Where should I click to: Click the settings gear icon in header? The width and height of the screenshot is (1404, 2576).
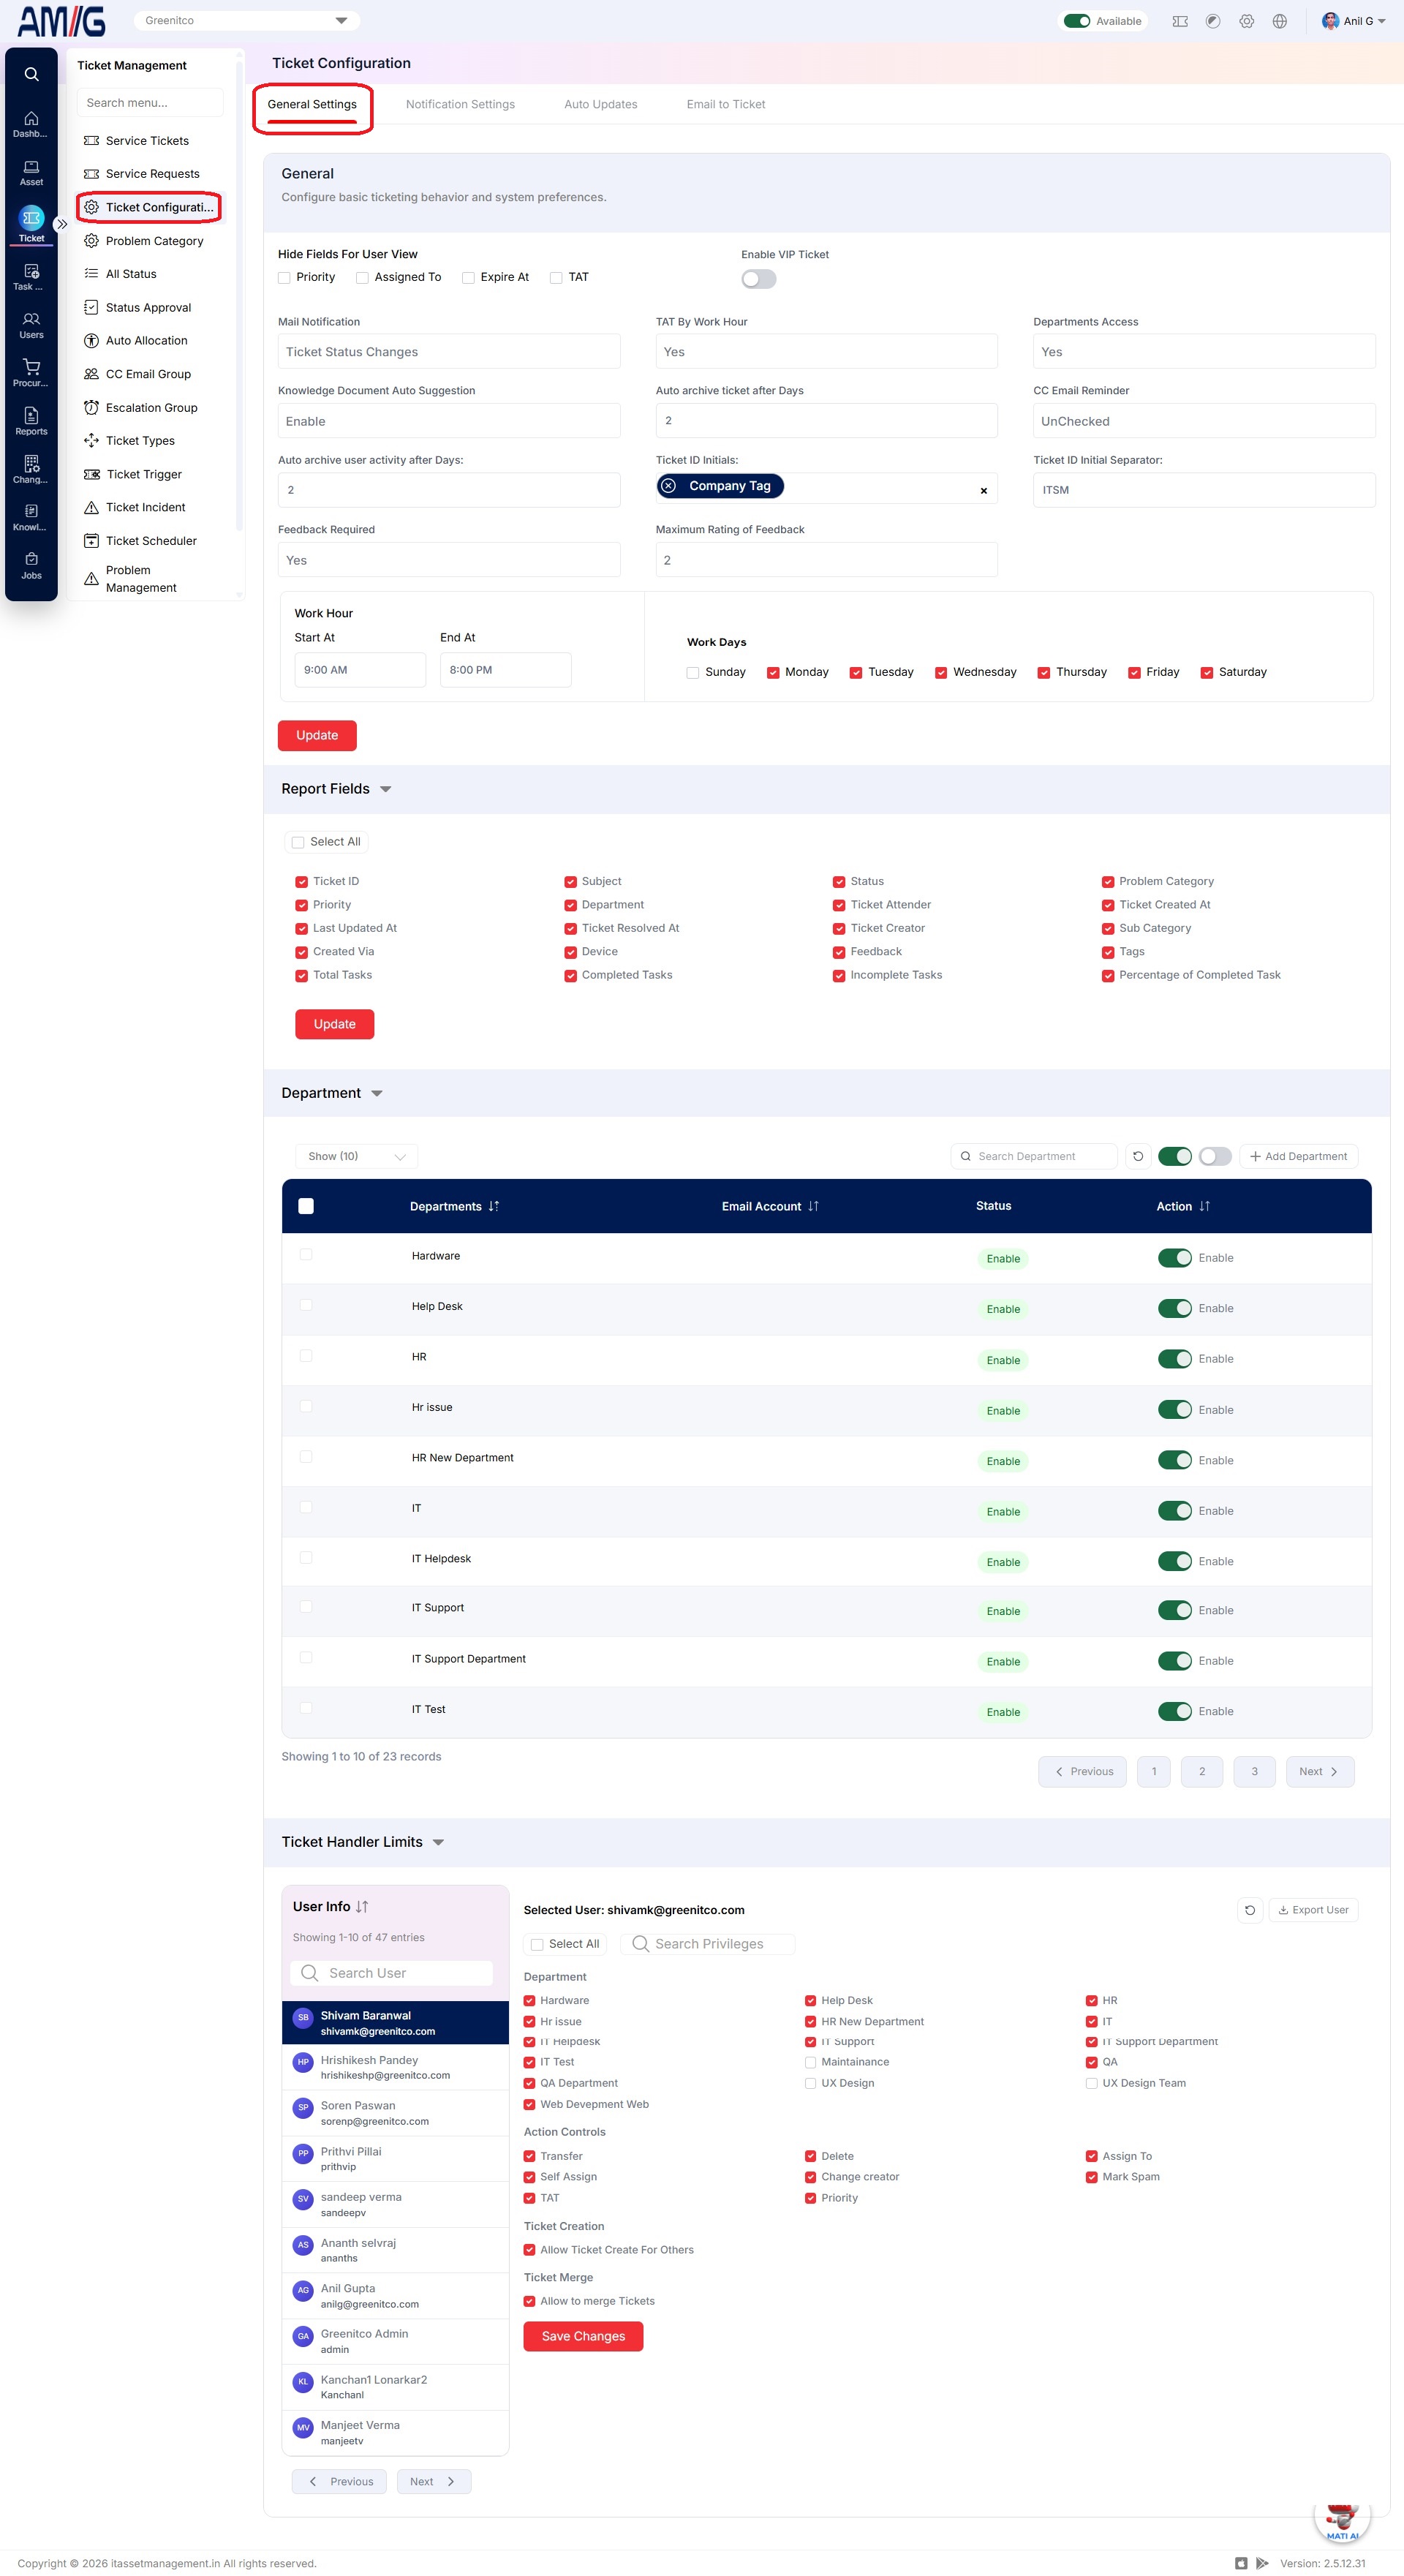click(x=1246, y=21)
